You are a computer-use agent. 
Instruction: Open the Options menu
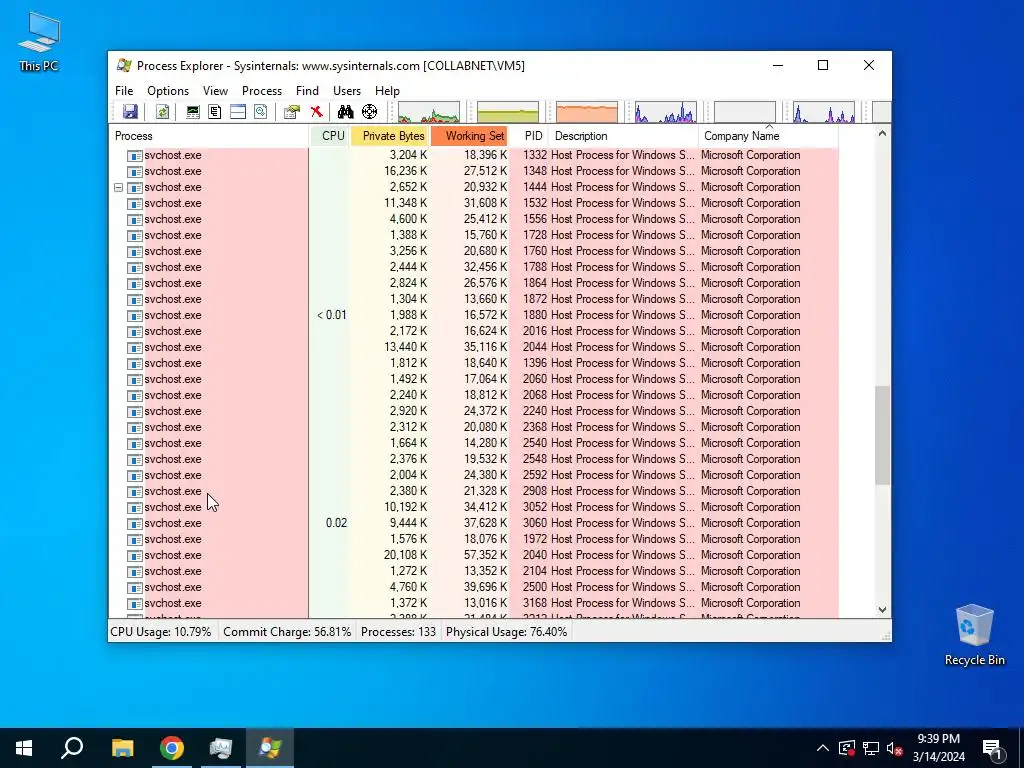point(168,91)
